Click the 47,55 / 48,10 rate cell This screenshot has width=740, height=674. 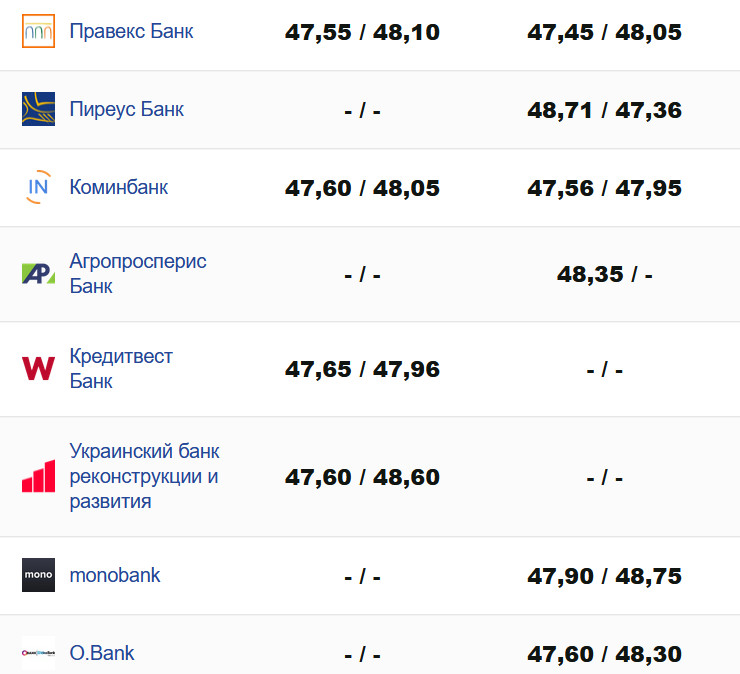tap(362, 32)
